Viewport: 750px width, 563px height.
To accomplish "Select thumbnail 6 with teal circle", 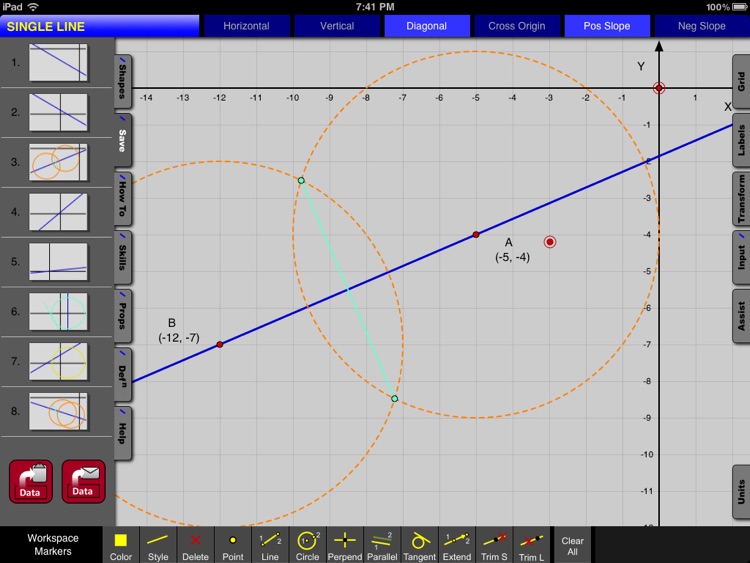I will (58, 311).
